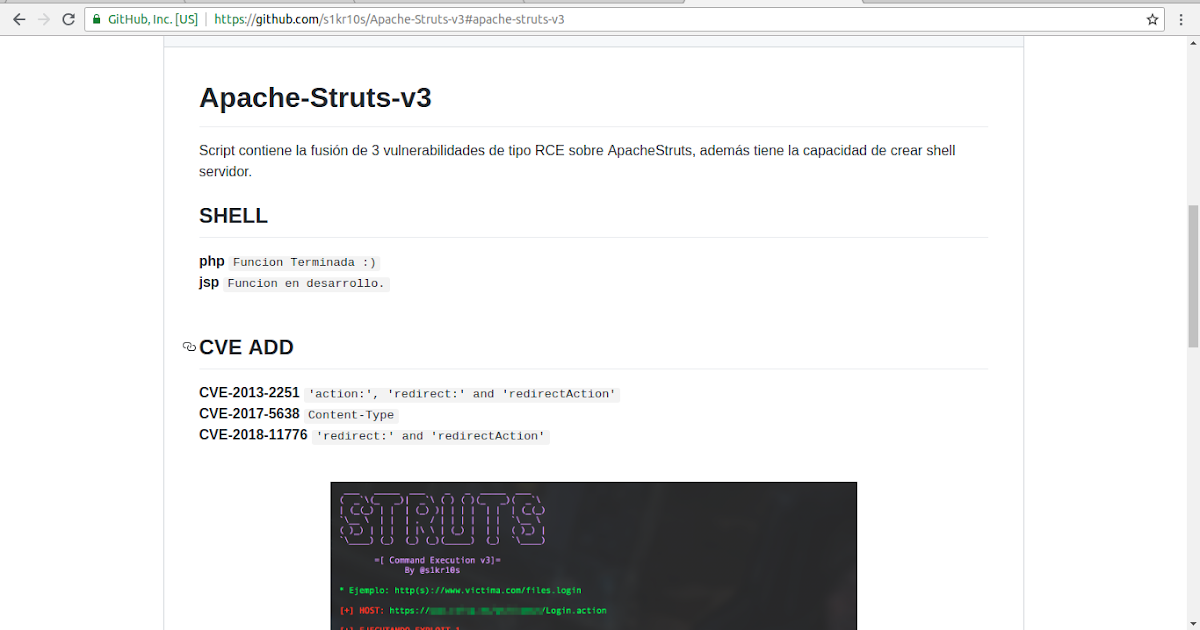Screen dimensions: 1200x630
Task: Click the Apache-Struts-v3 page heading
Action: click(315, 98)
